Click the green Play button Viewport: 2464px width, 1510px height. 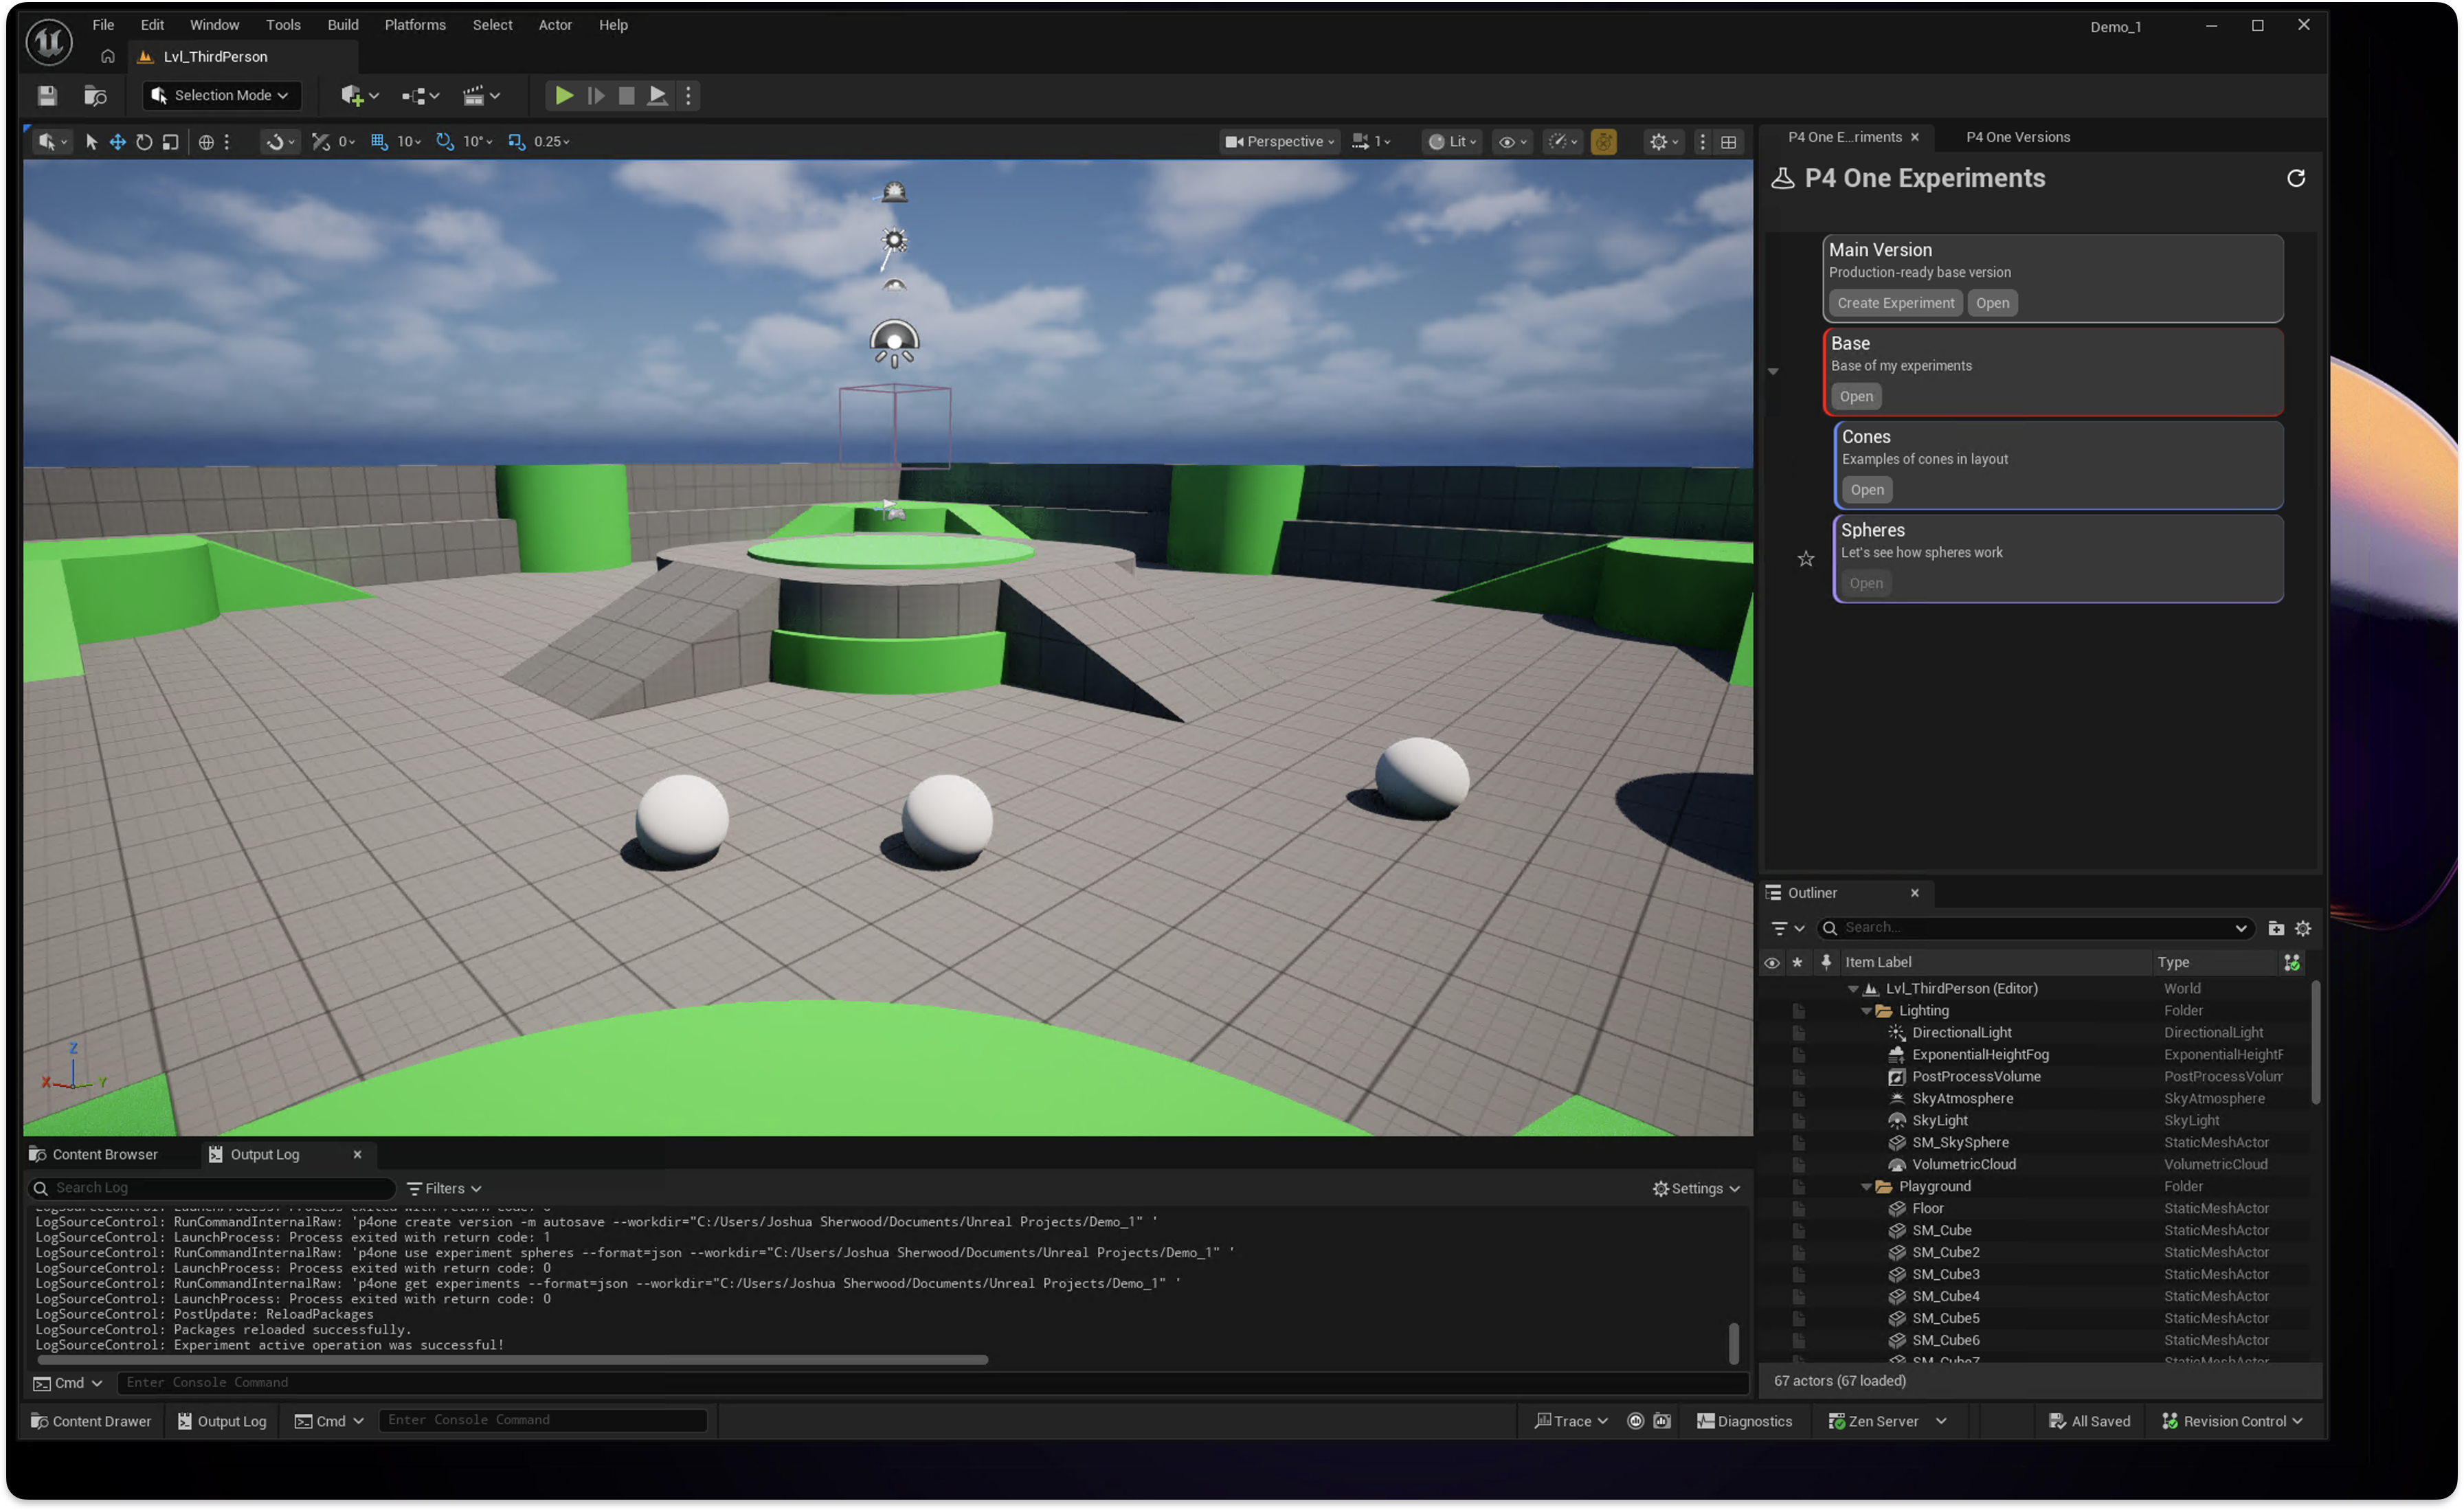point(564,95)
